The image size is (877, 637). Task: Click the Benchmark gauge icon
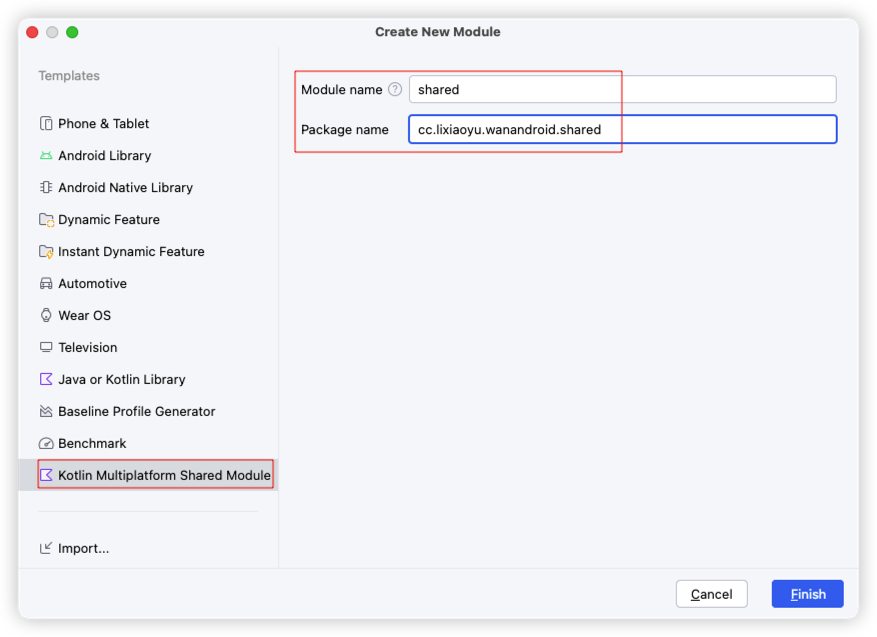(46, 444)
